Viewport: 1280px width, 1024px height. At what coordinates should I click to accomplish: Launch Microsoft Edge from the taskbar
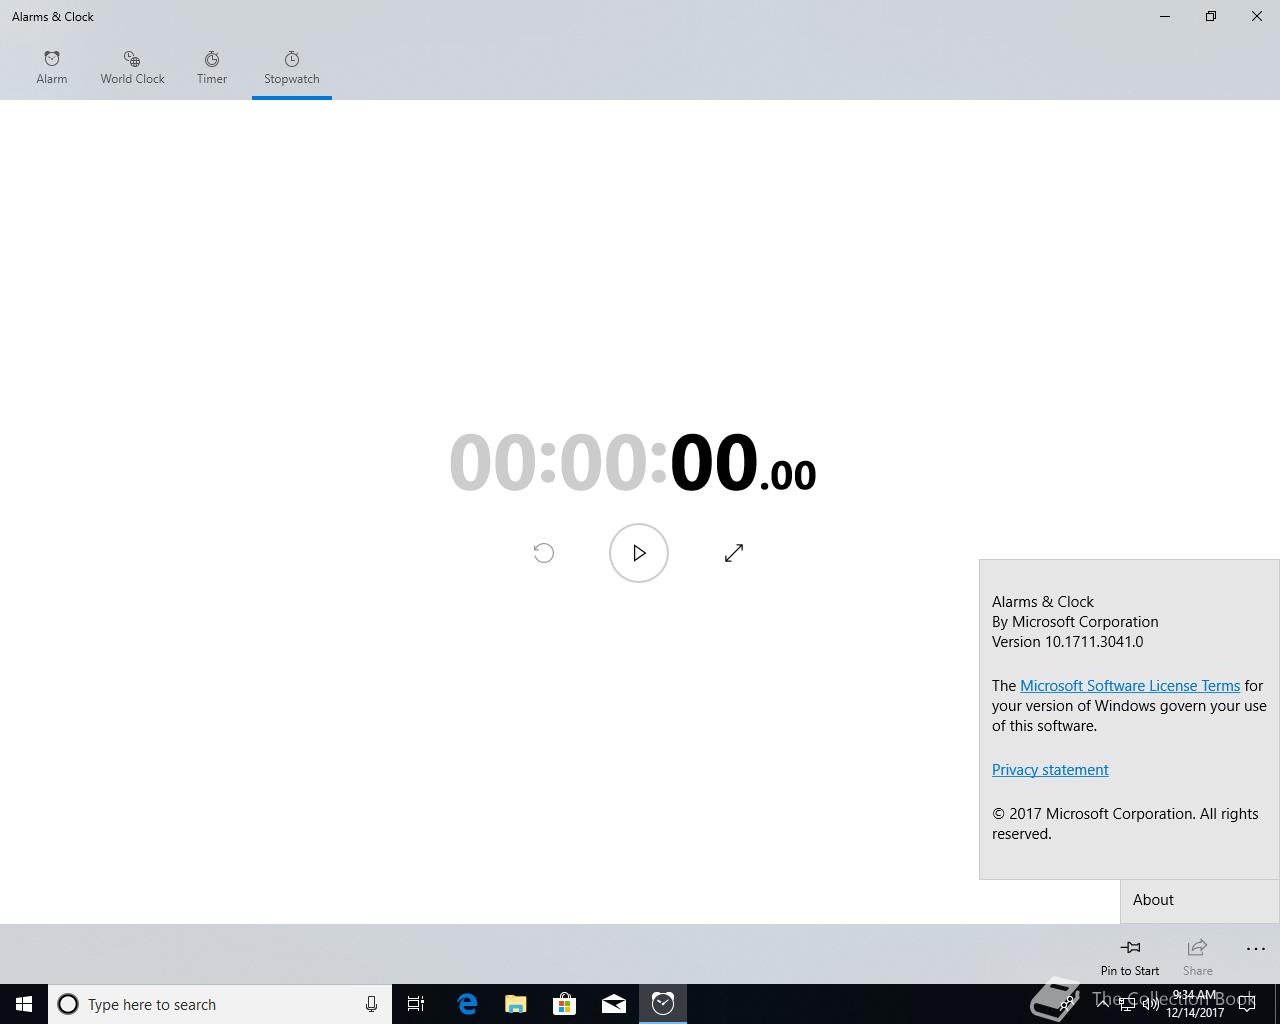467,1004
